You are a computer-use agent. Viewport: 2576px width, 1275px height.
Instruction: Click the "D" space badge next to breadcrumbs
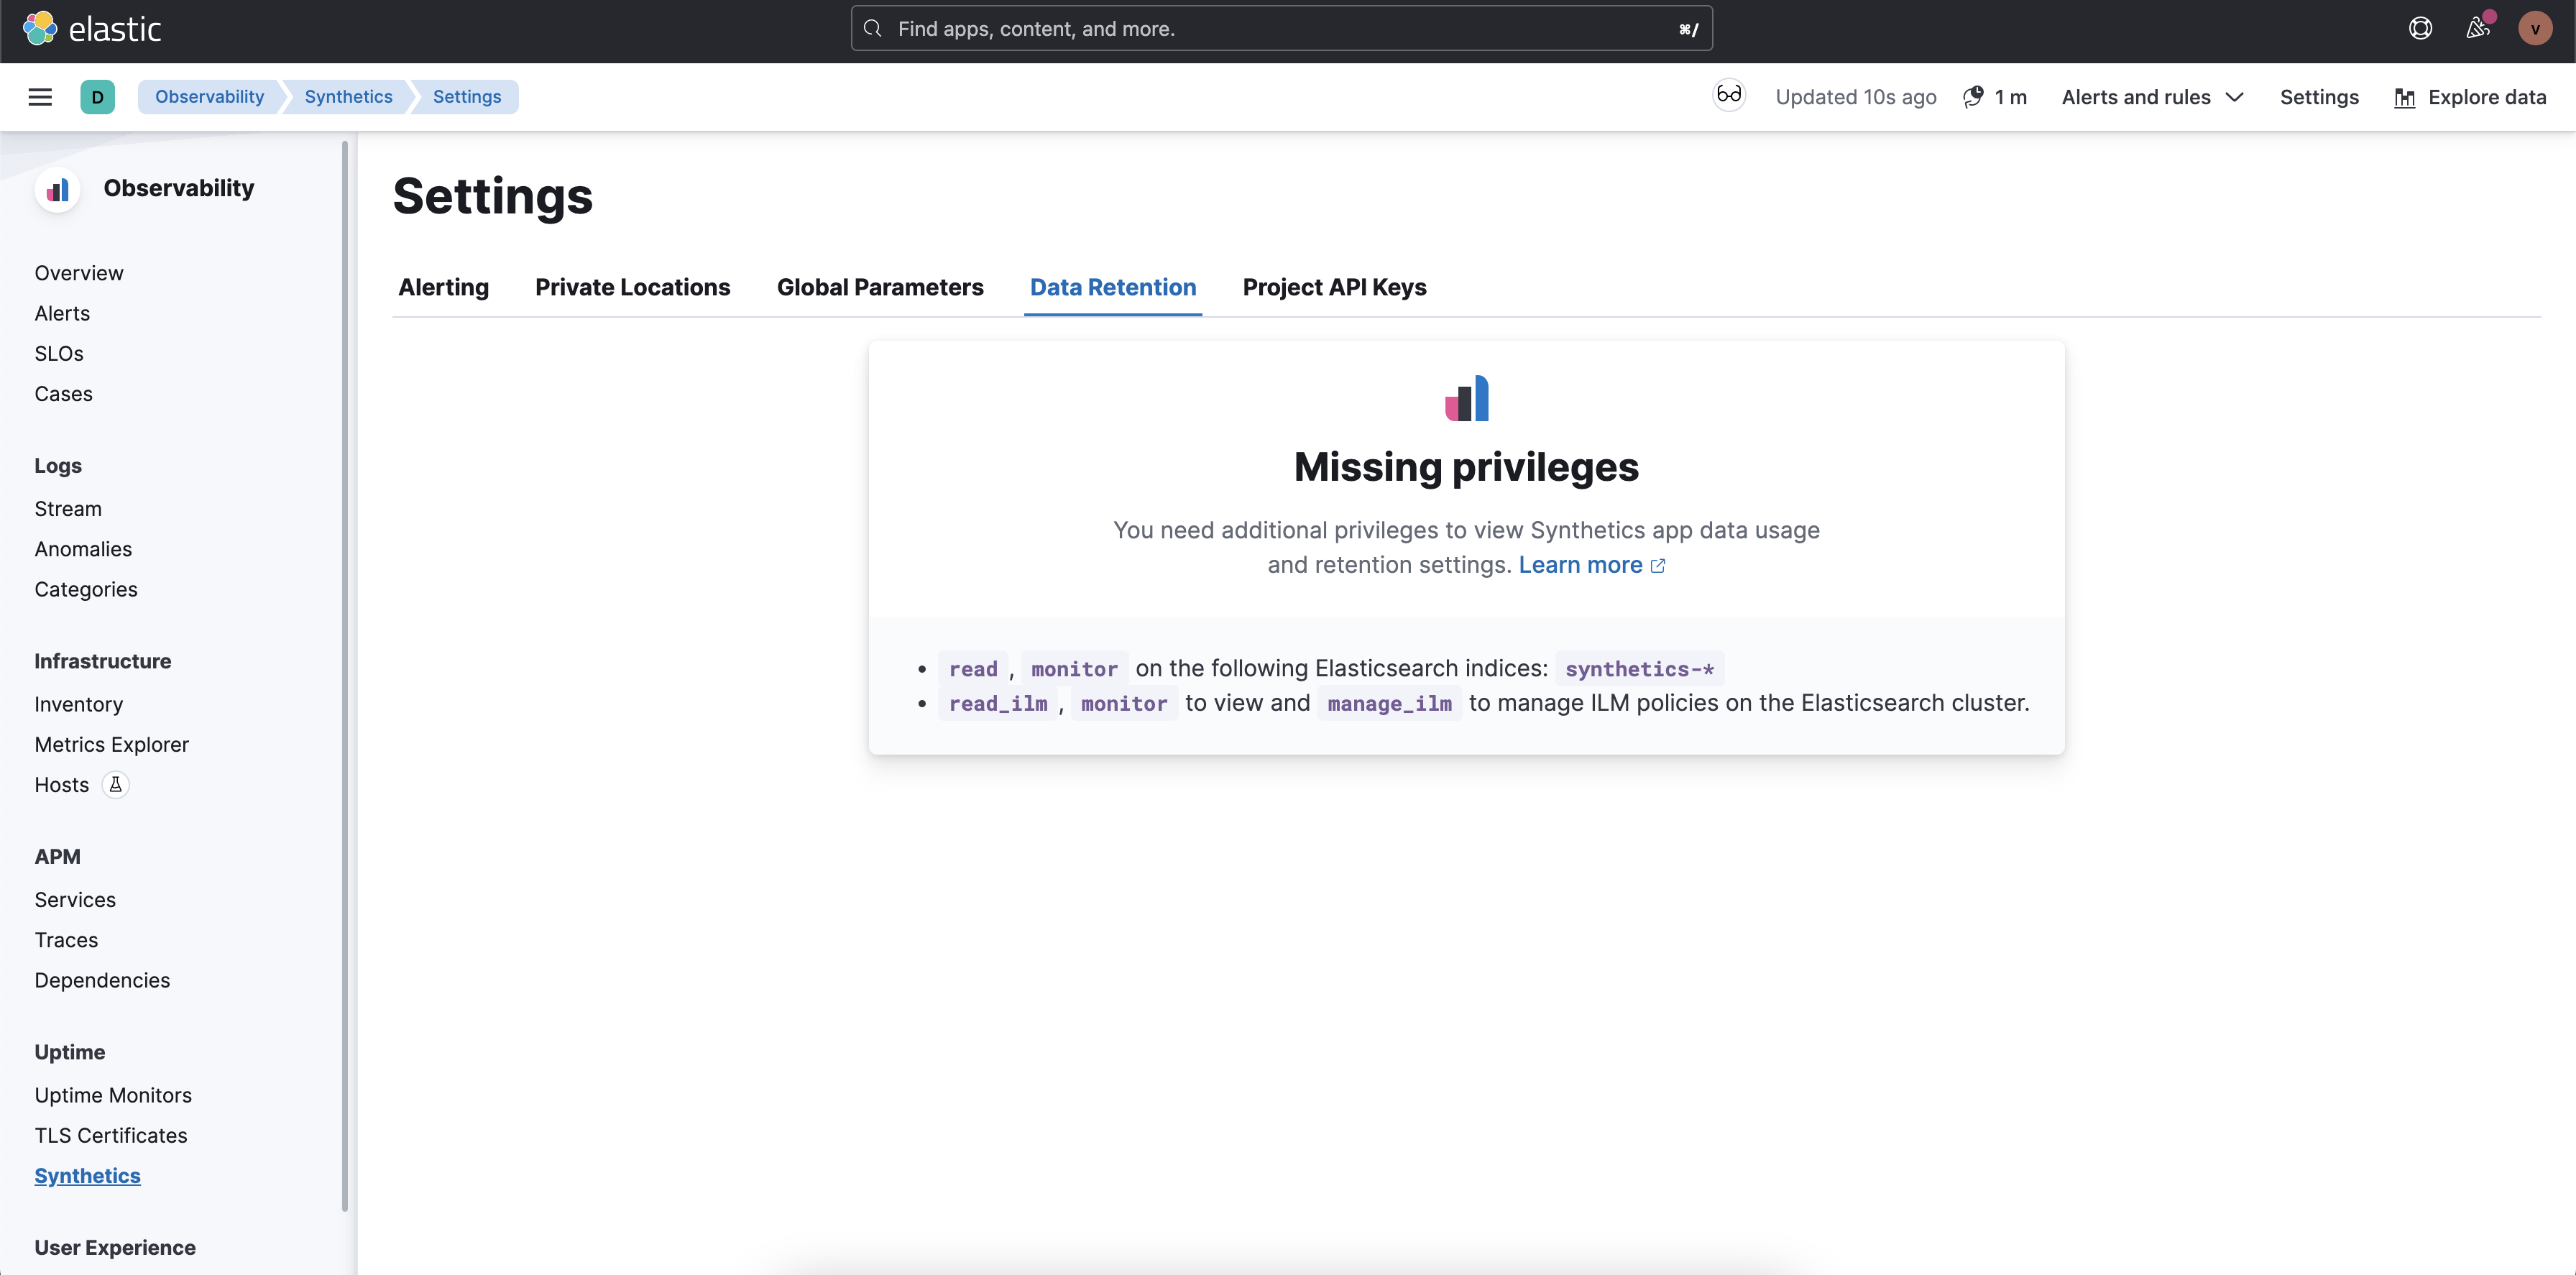coord(98,96)
